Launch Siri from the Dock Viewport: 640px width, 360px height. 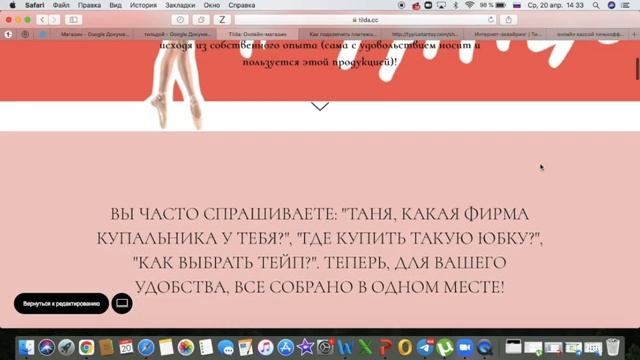pyautogui.click(x=47, y=348)
